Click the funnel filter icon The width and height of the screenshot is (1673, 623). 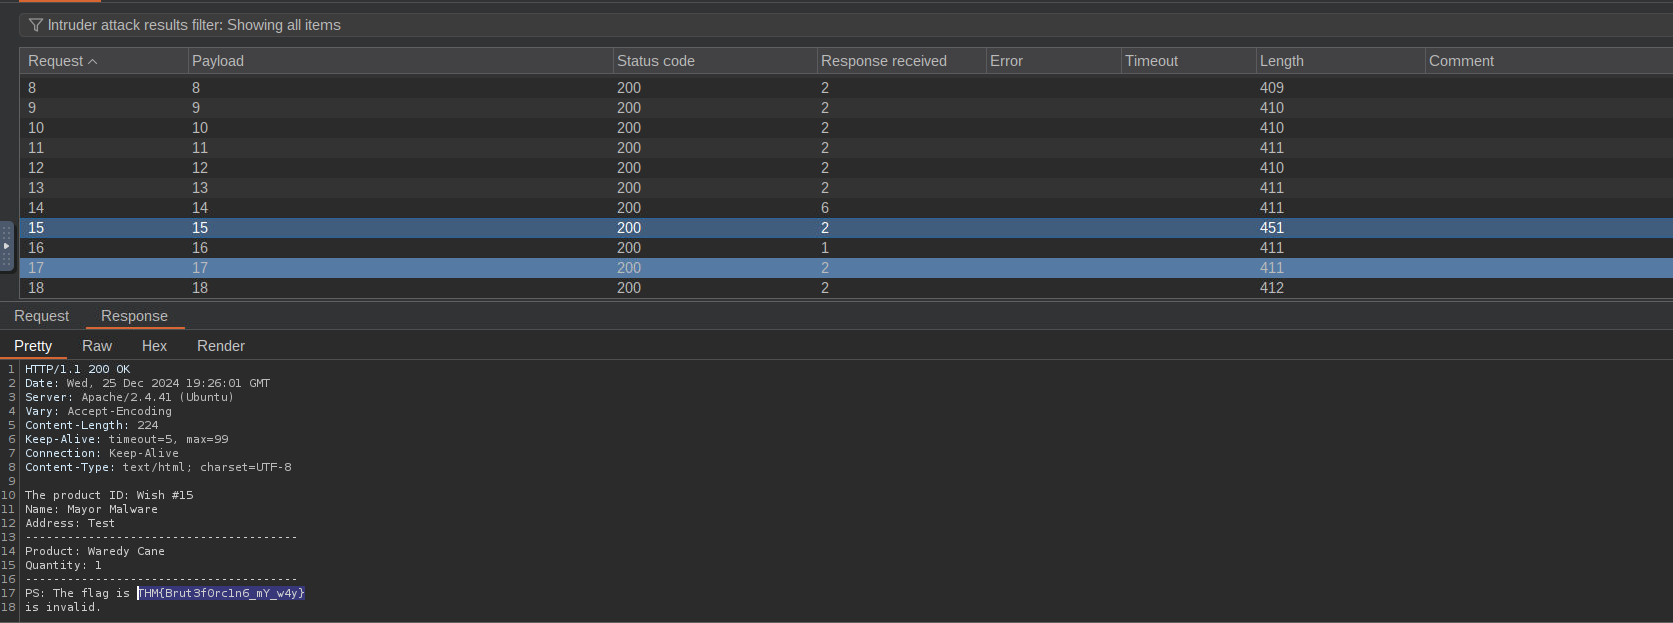[36, 25]
